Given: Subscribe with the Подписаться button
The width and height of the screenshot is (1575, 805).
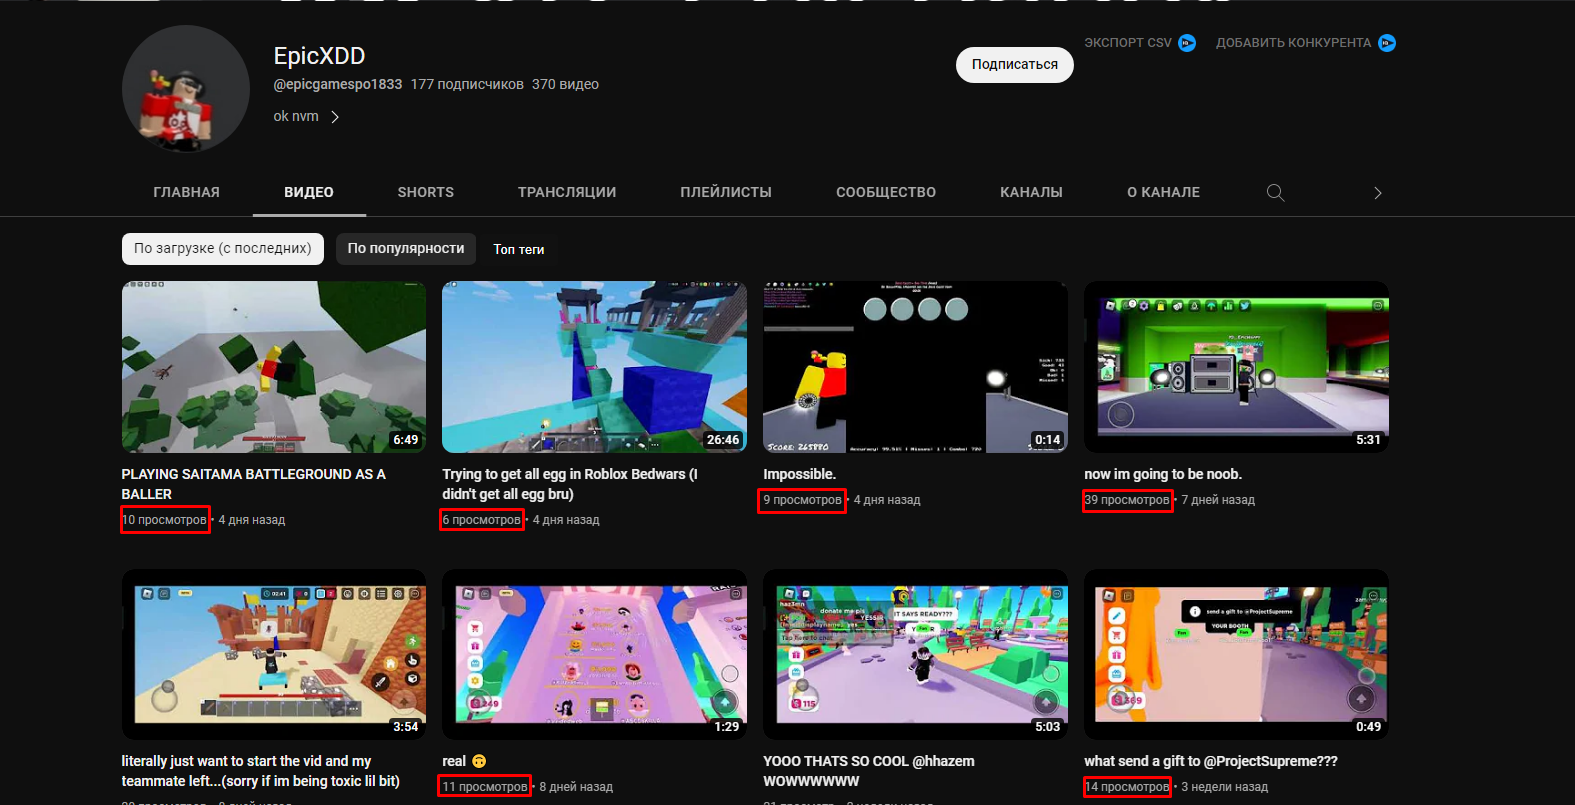Looking at the screenshot, I should point(1015,65).
